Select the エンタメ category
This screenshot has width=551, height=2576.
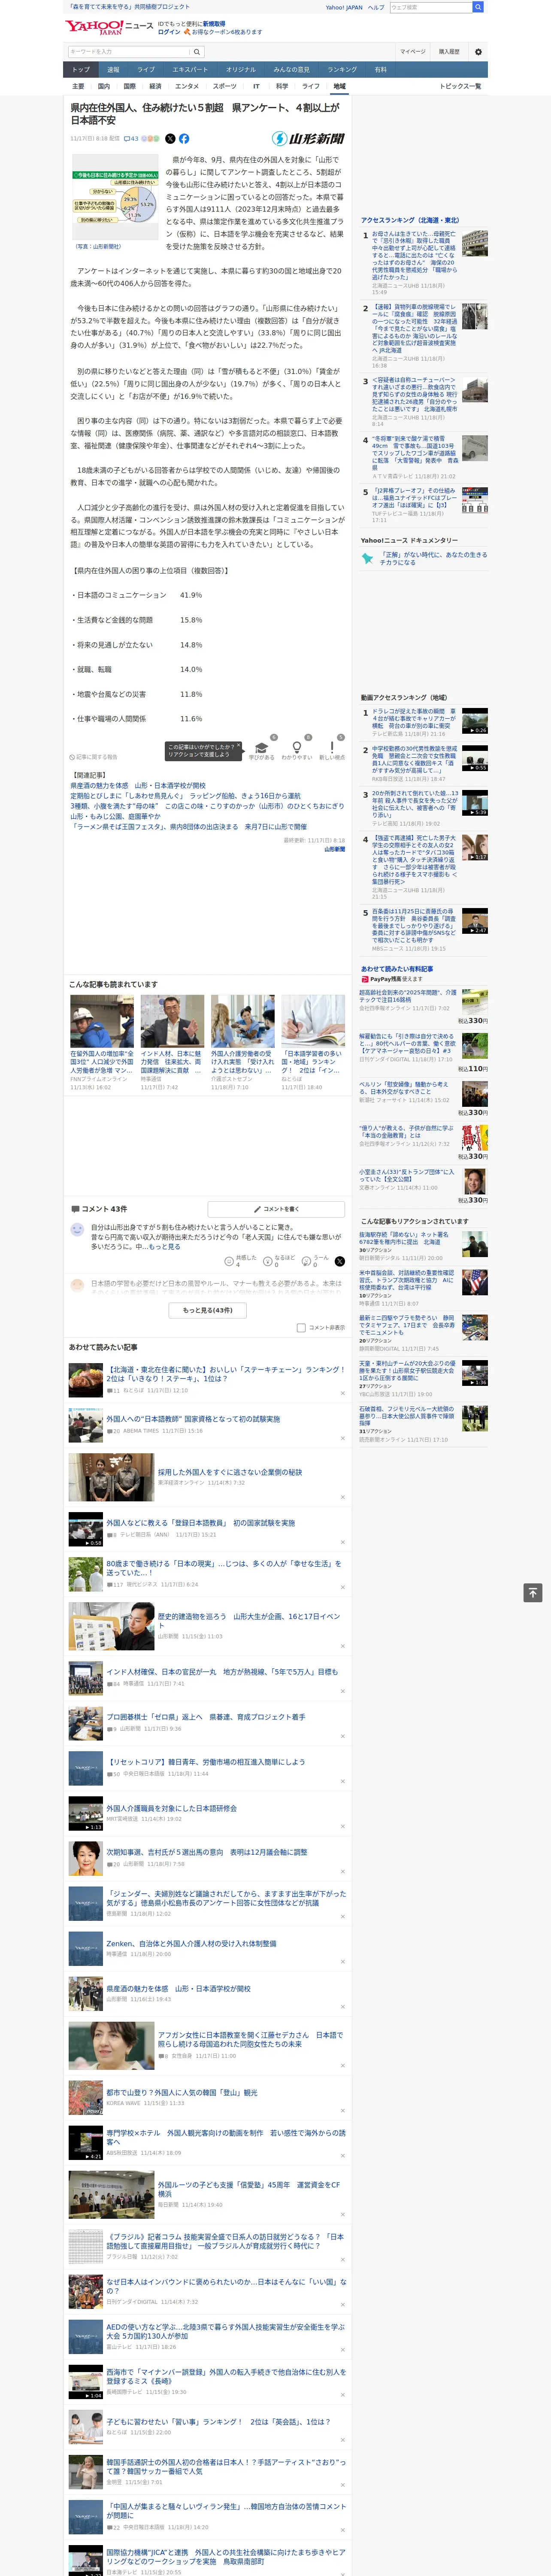187,86
